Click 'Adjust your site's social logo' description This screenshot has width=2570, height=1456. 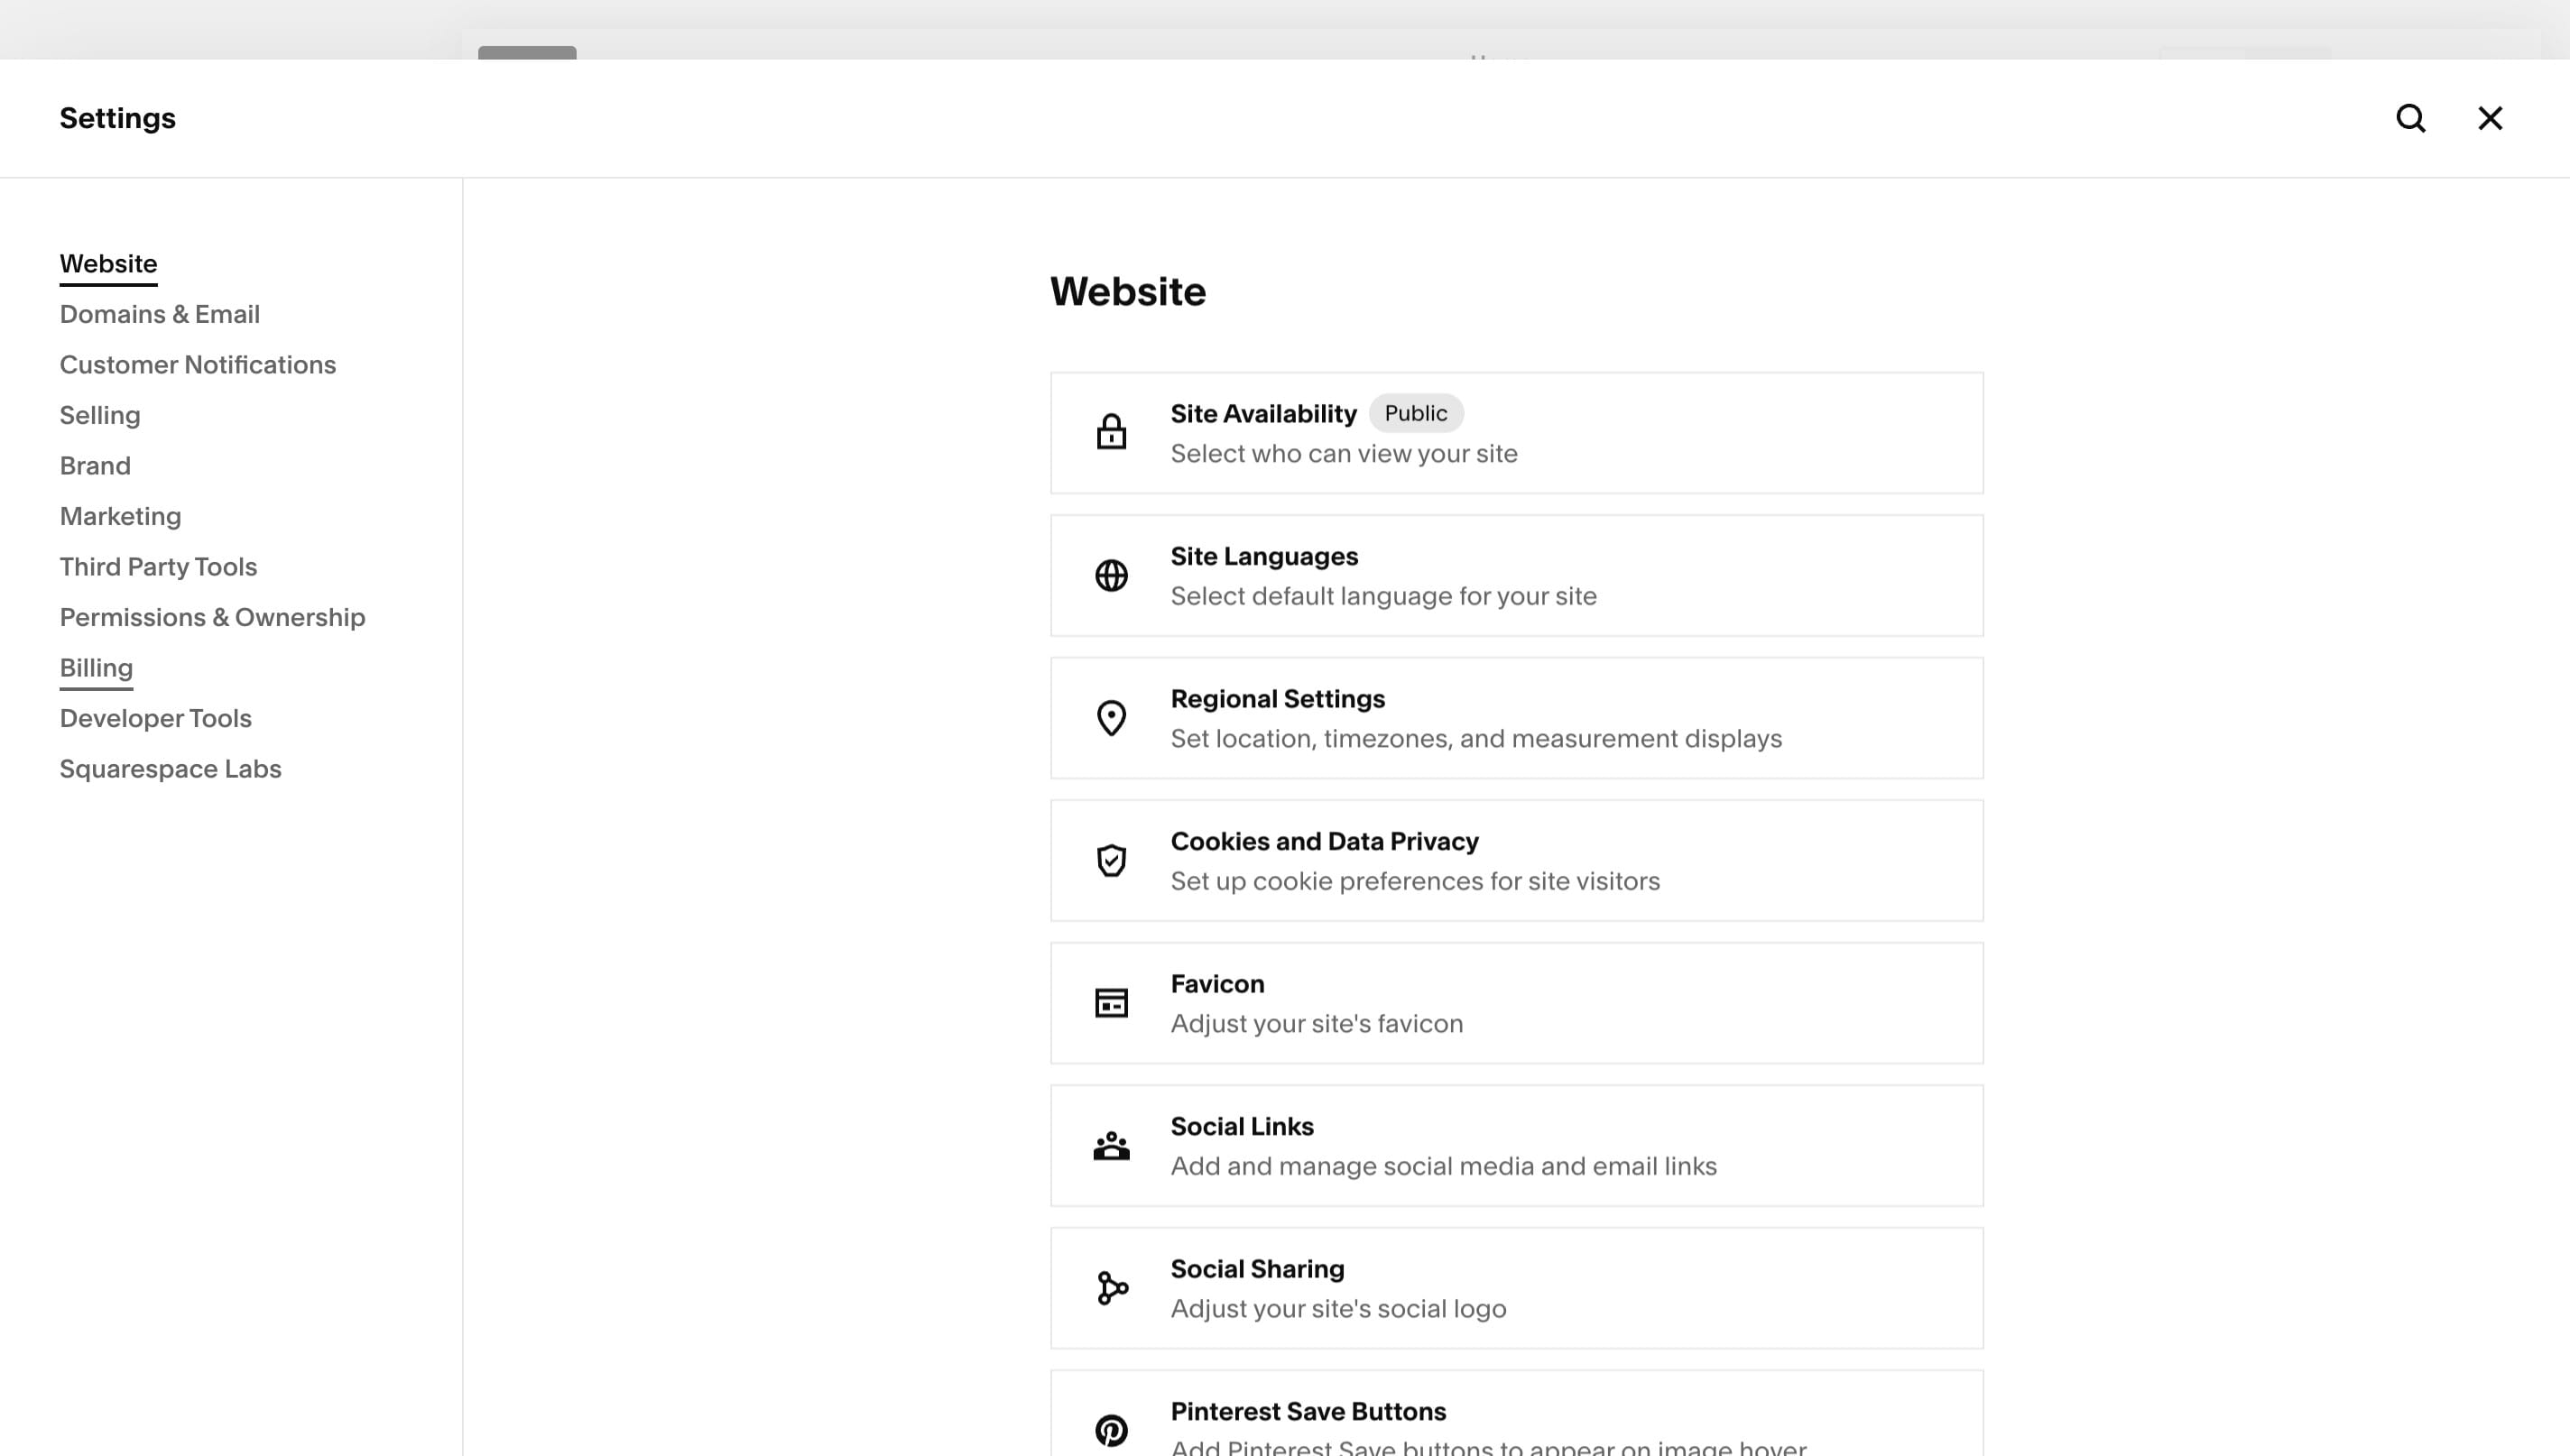(1338, 1309)
